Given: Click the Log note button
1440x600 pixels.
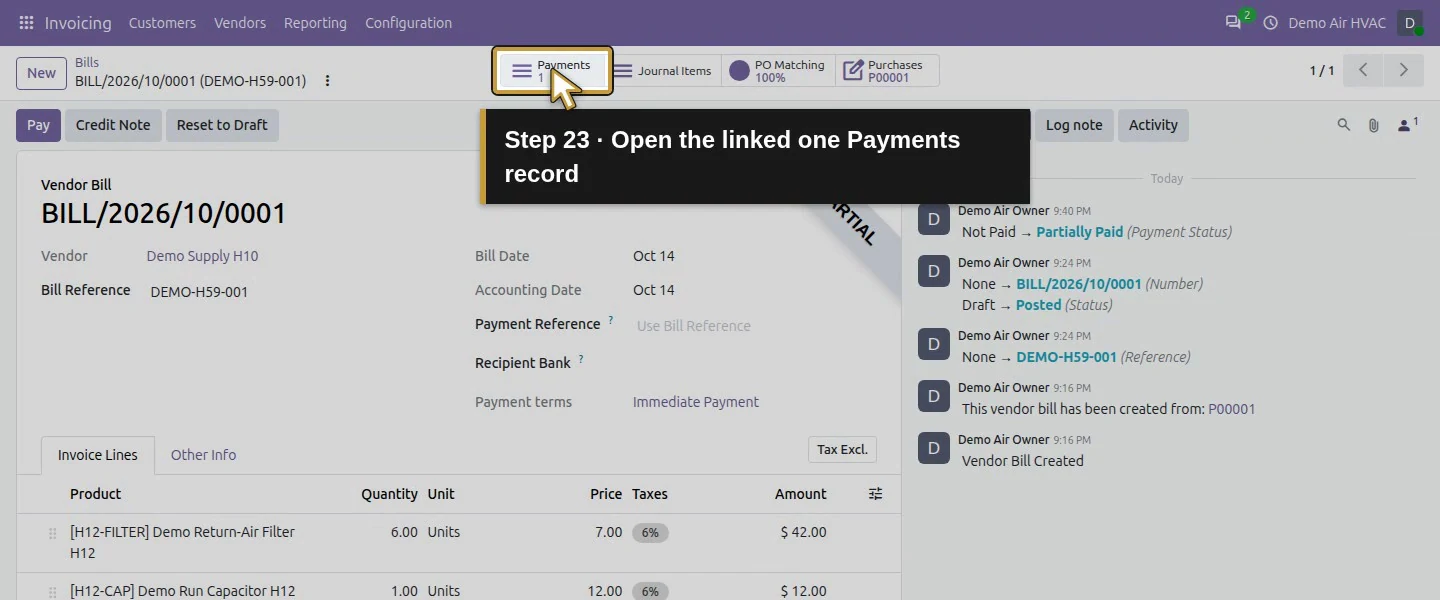Looking at the screenshot, I should (x=1073, y=125).
